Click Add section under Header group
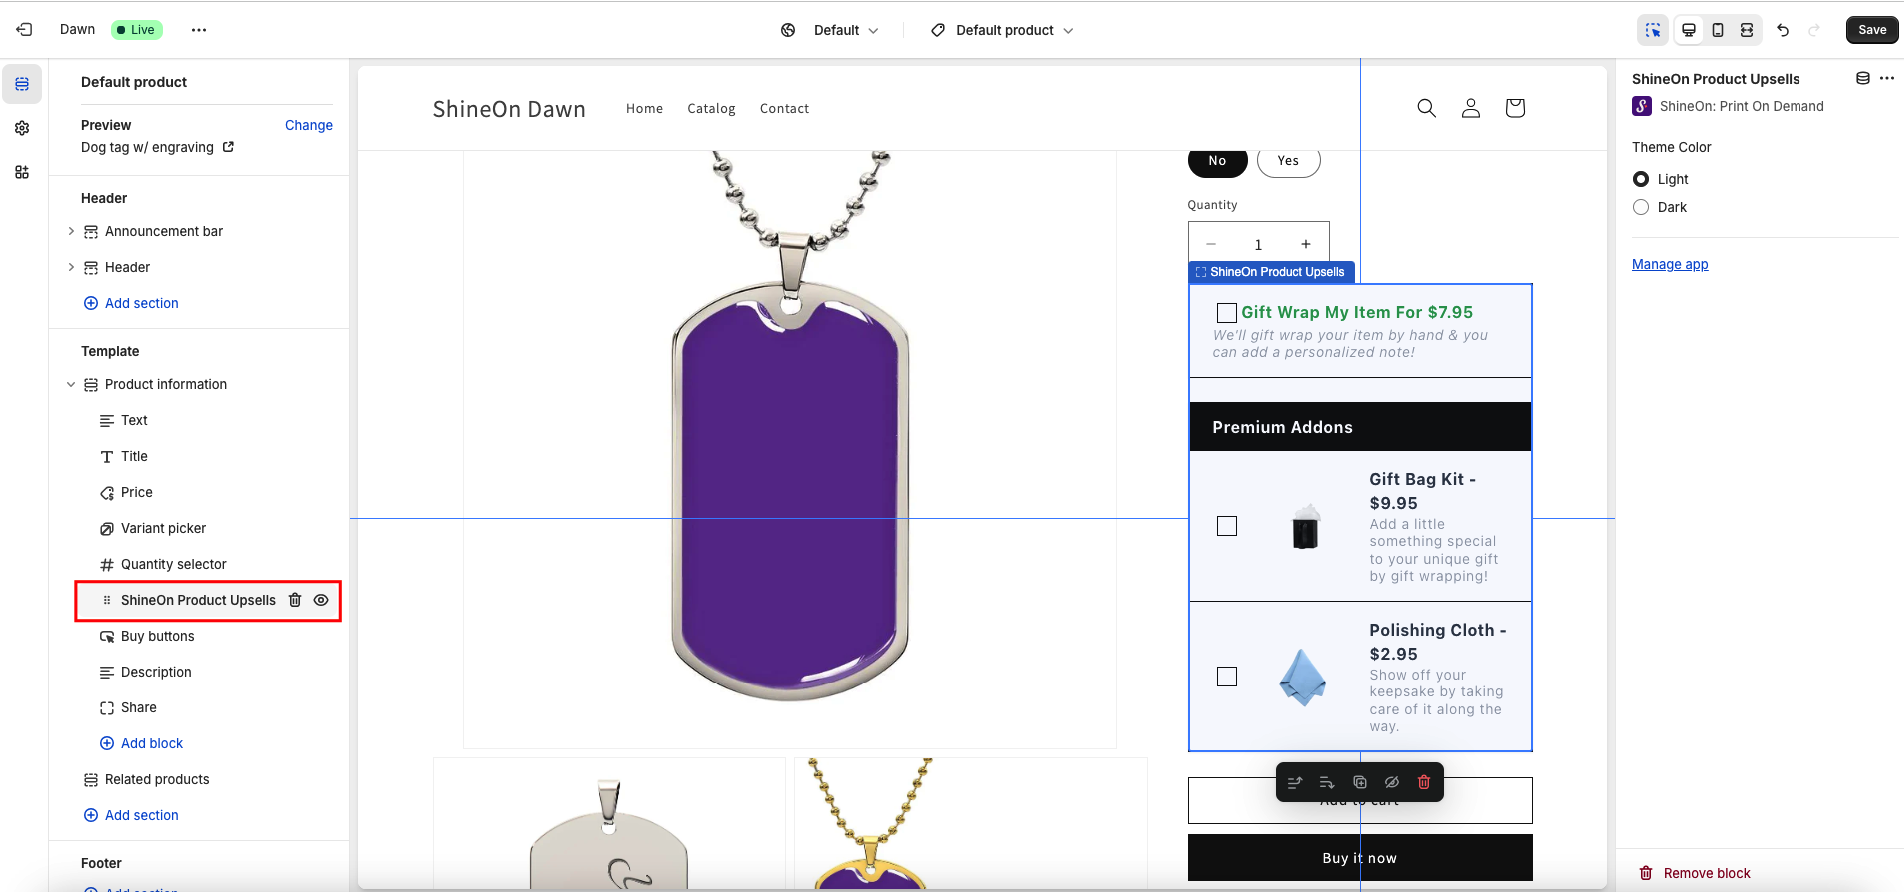This screenshot has height=892, width=1904. pyautogui.click(x=131, y=303)
